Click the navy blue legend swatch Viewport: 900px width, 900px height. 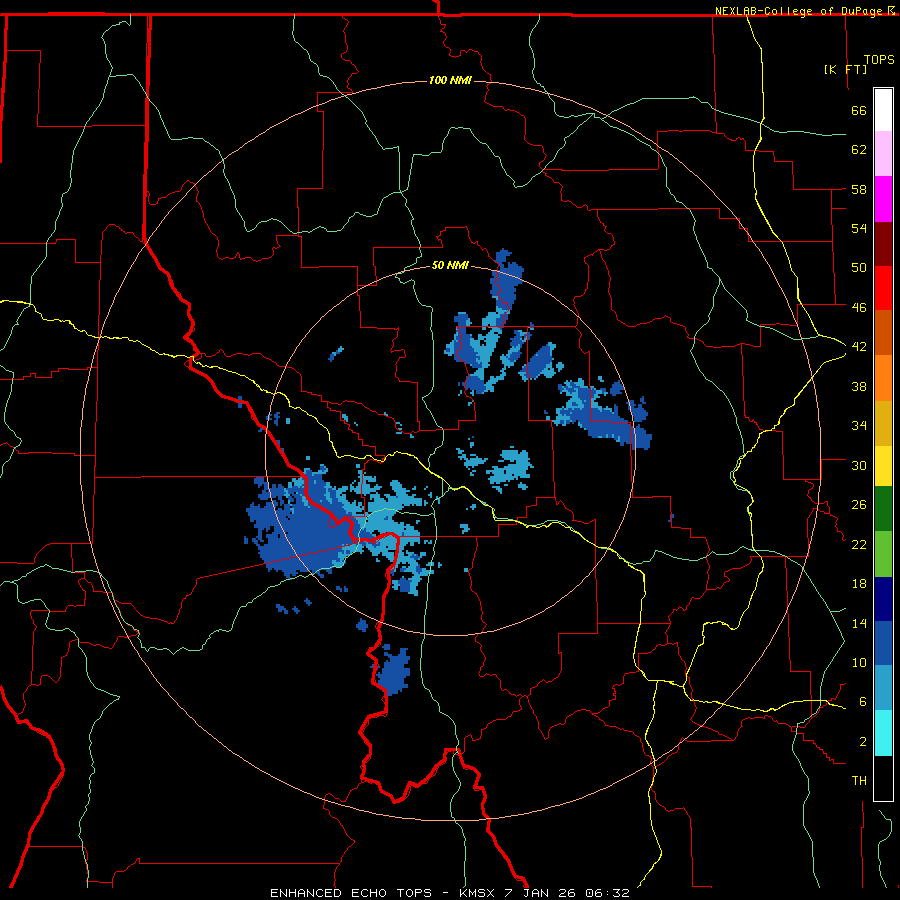tap(883, 599)
